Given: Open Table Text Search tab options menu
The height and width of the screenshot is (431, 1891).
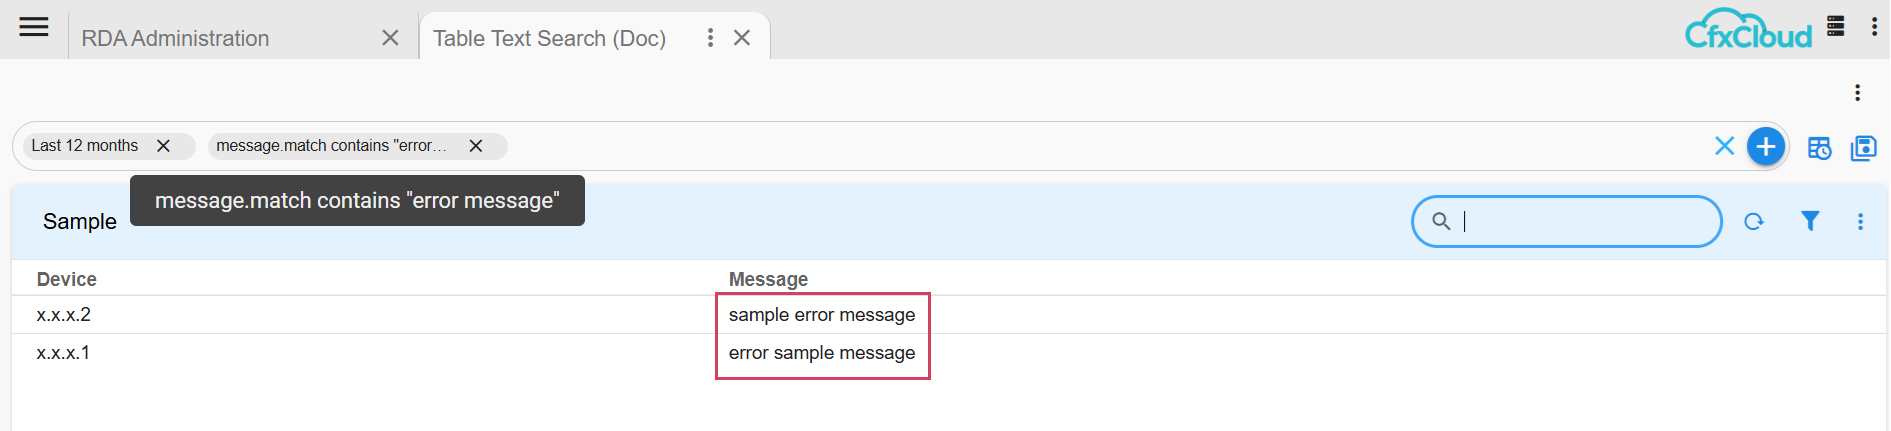Looking at the screenshot, I should coord(710,38).
